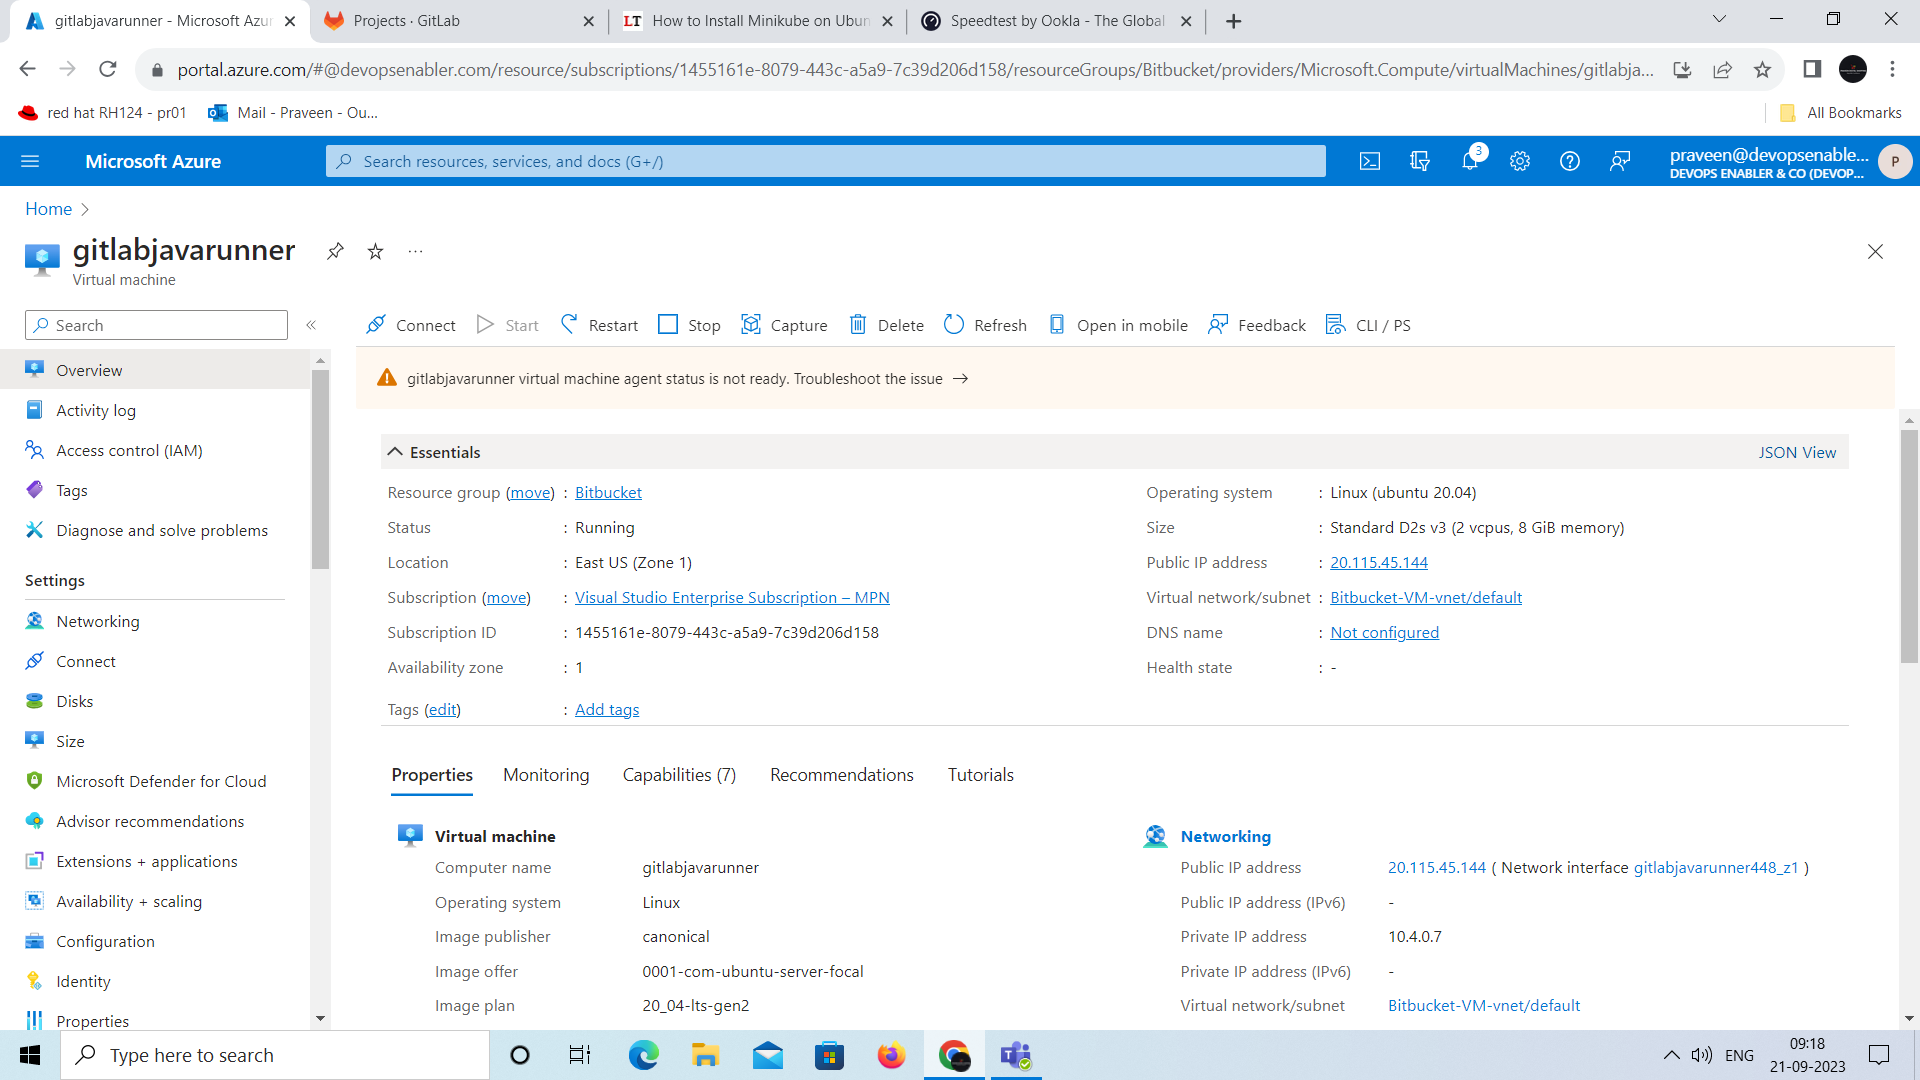Select the Properties tab
This screenshot has height=1080, width=1920.
432,775
